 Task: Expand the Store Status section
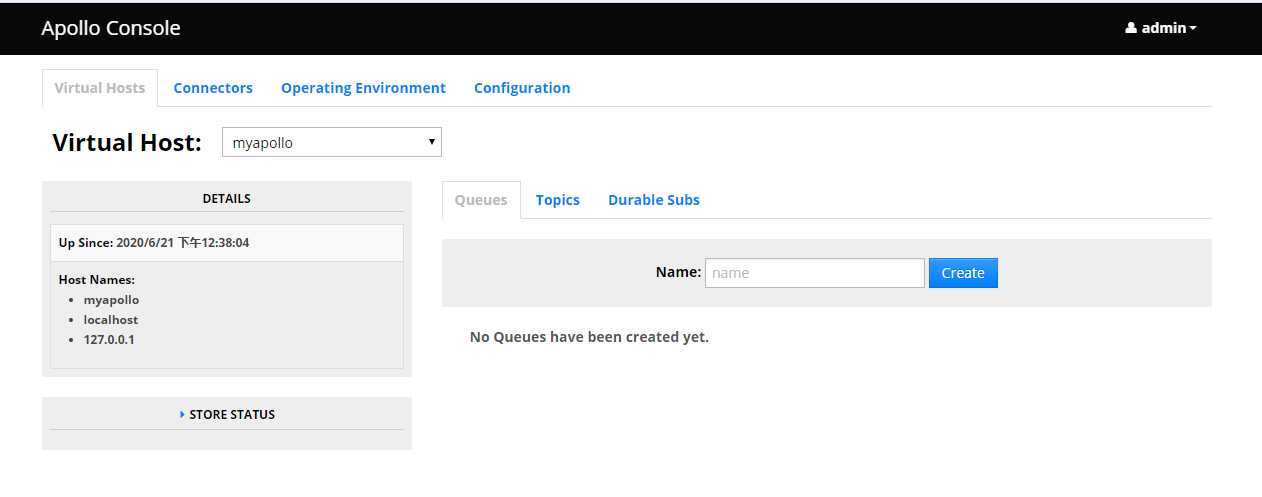point(227,414)
